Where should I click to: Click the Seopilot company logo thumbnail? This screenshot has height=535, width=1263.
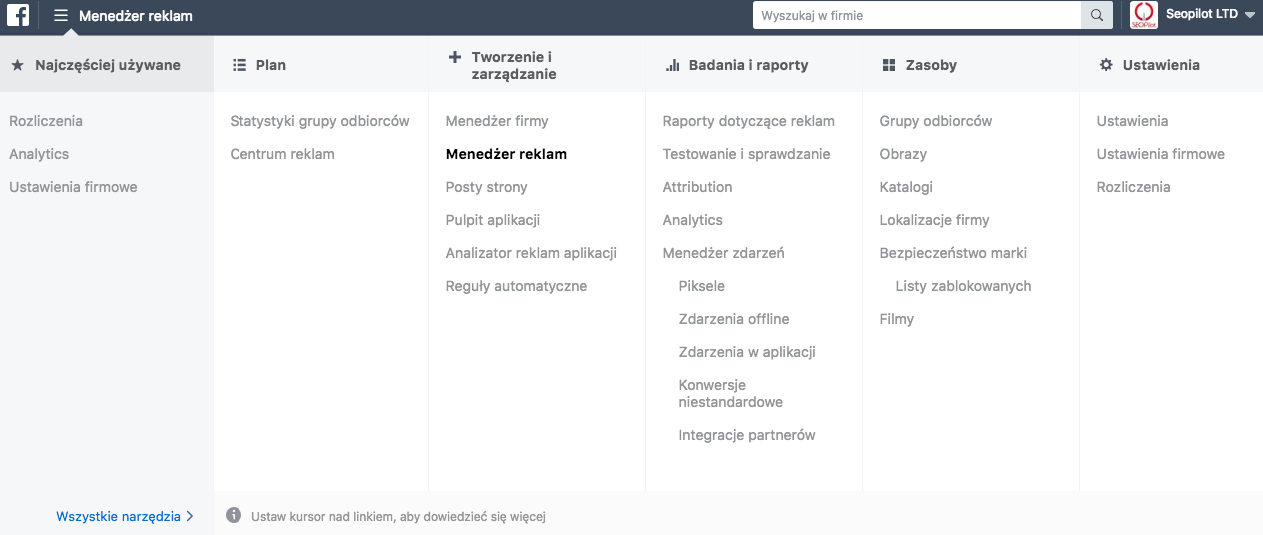pyautogui.click(x=1142, y=15)
